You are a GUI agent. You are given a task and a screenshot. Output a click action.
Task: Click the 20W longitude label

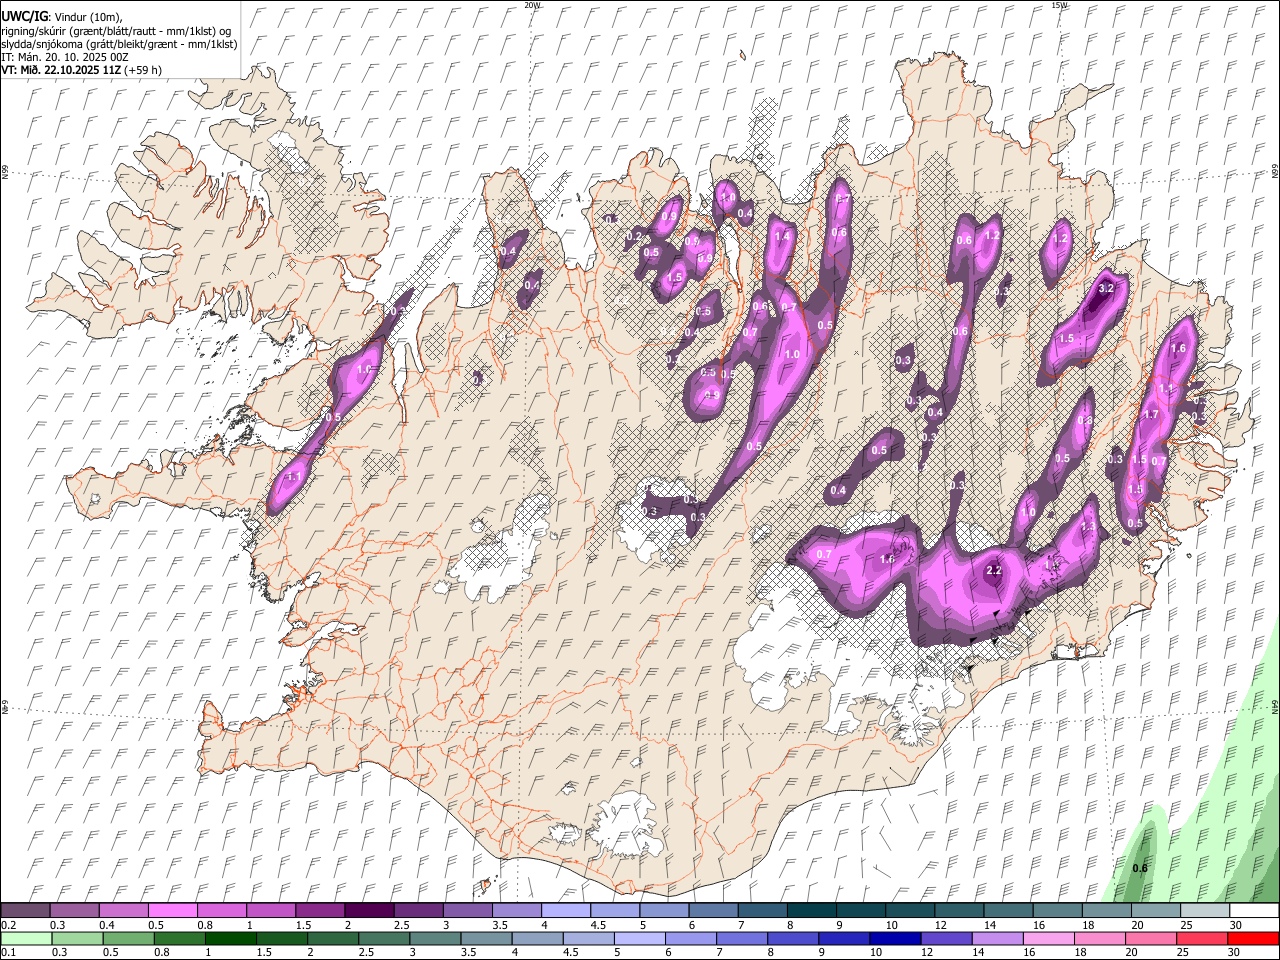[x=532, y=5]
